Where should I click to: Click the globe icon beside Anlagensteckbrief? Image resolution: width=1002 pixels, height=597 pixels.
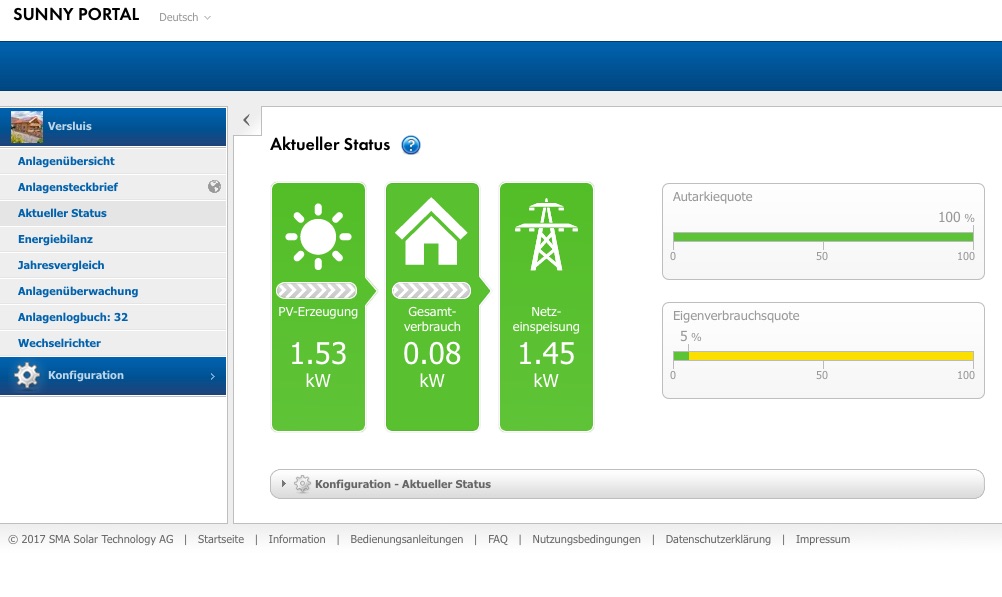pyautogui.click(x=214, y=187)
